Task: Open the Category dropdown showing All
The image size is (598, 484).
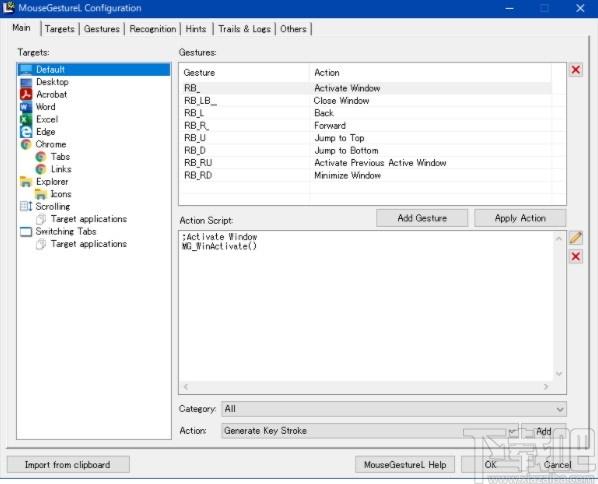Action: pos(394,409)
